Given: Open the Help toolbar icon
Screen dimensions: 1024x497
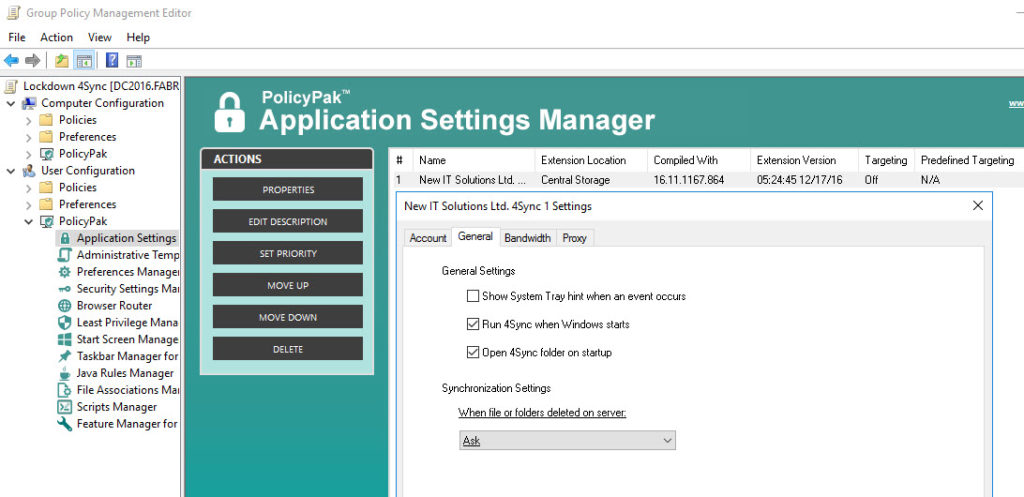Looking at the screenshot, I should [112, 61].
